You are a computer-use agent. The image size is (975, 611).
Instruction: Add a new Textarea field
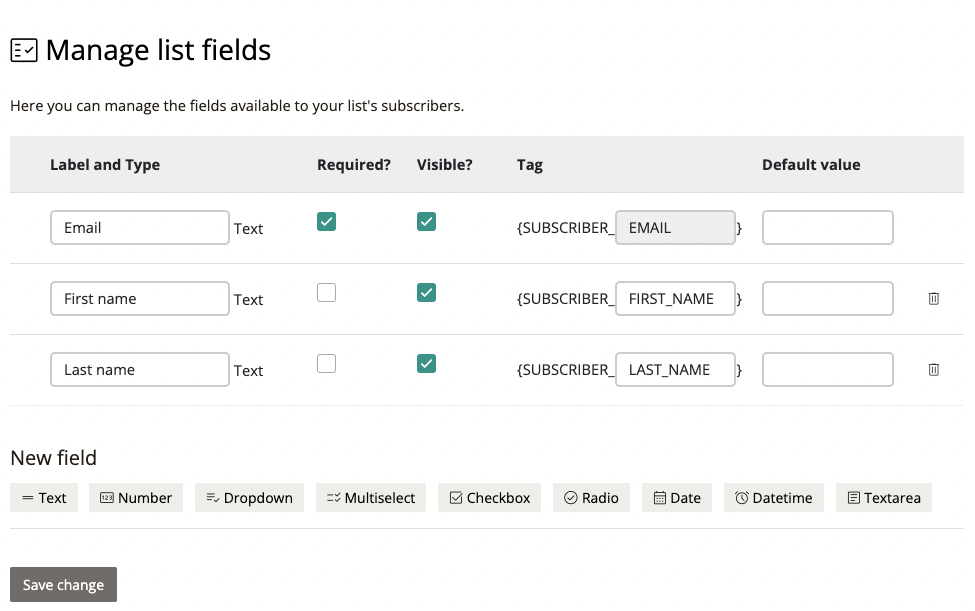point(884,498)
